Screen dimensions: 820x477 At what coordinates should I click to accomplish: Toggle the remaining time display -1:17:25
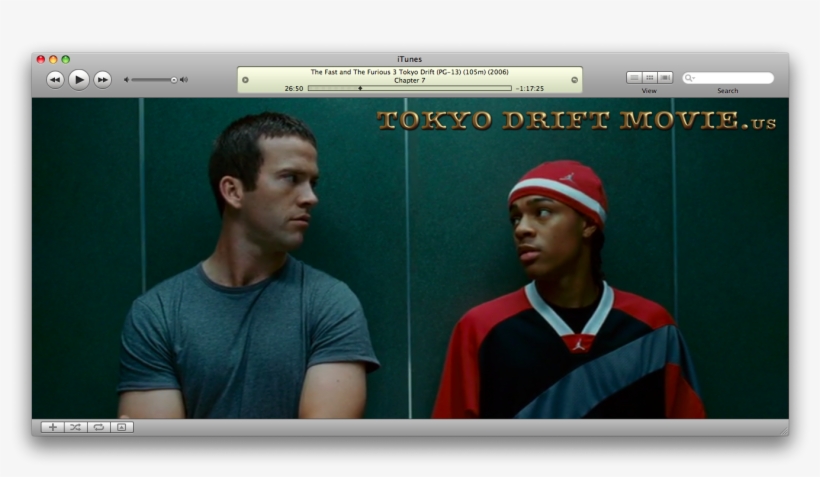tap(530, 88)
